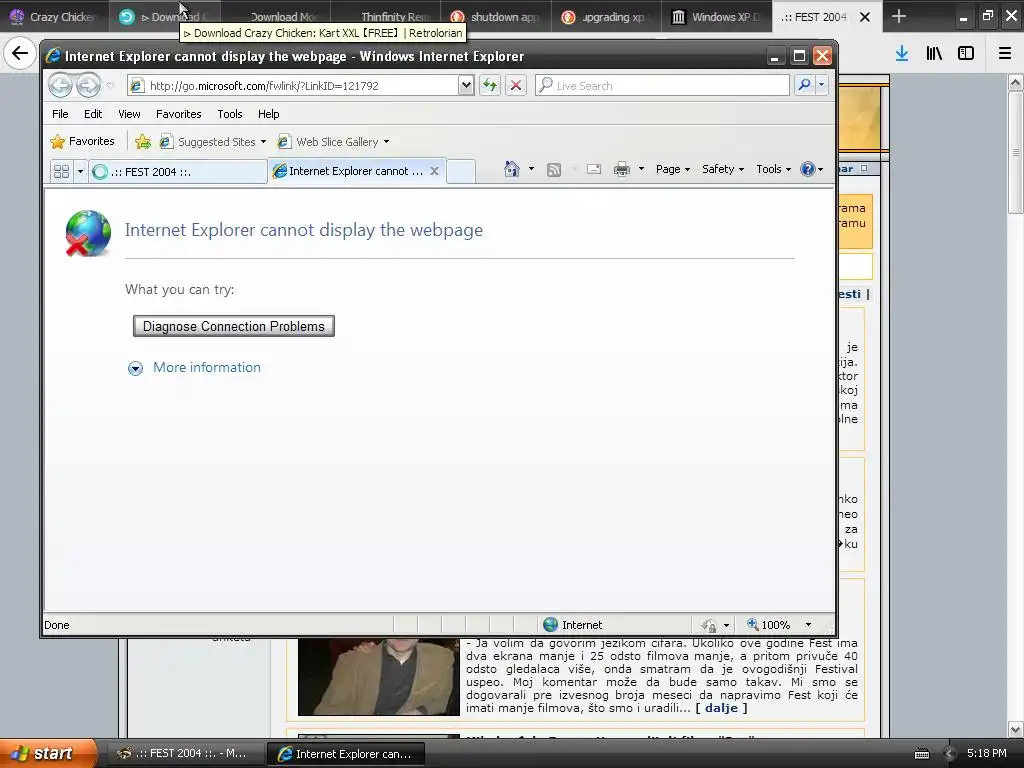Open the Favorites star center button
Screen dimensions: 1024x768
82,141
